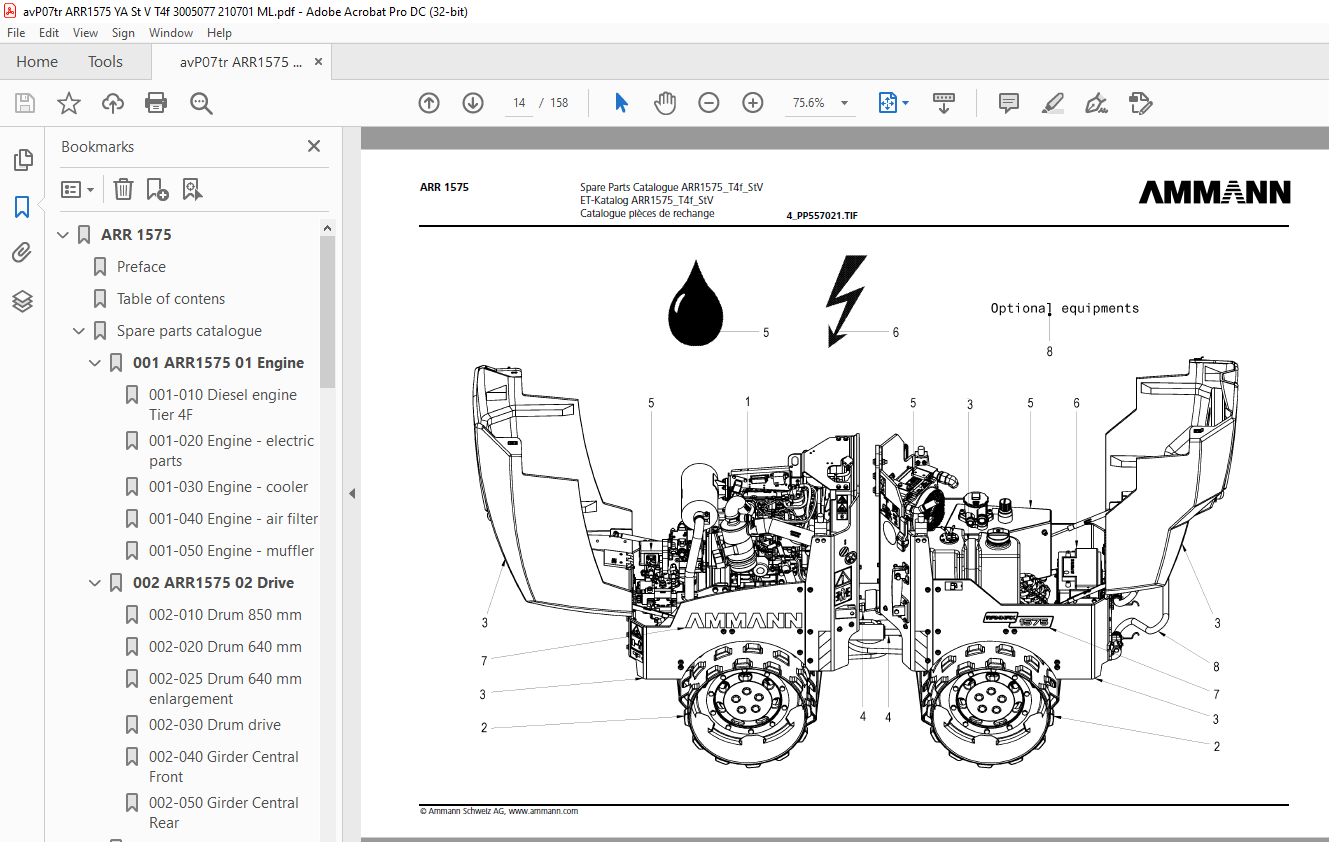
Task: Open attachments paperclip panel
Action: (x=22, y=253)
